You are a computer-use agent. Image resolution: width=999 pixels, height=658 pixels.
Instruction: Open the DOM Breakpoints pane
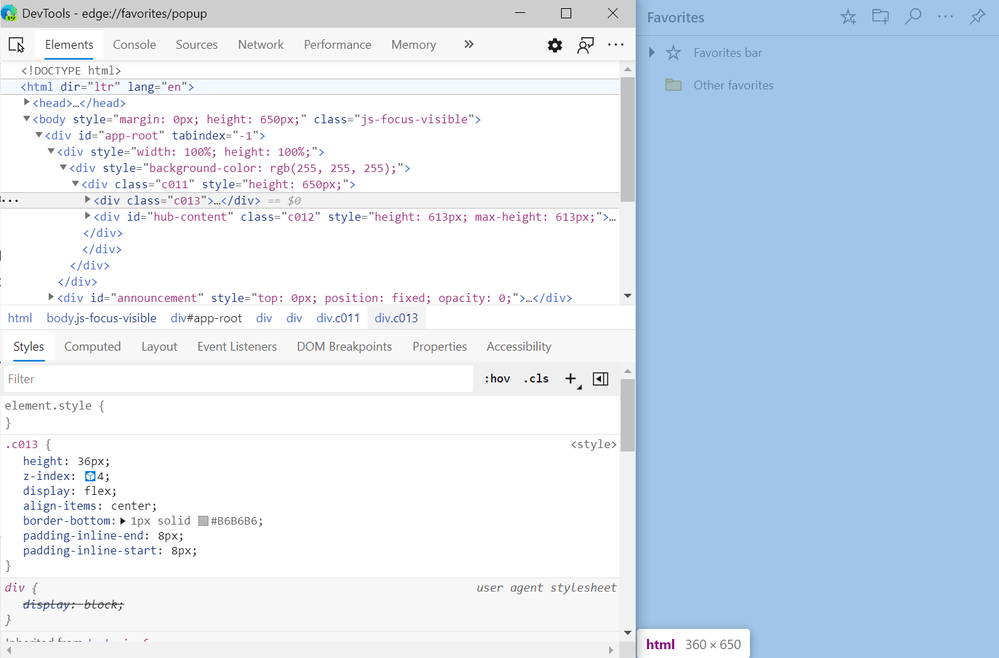tap(344, 347)
